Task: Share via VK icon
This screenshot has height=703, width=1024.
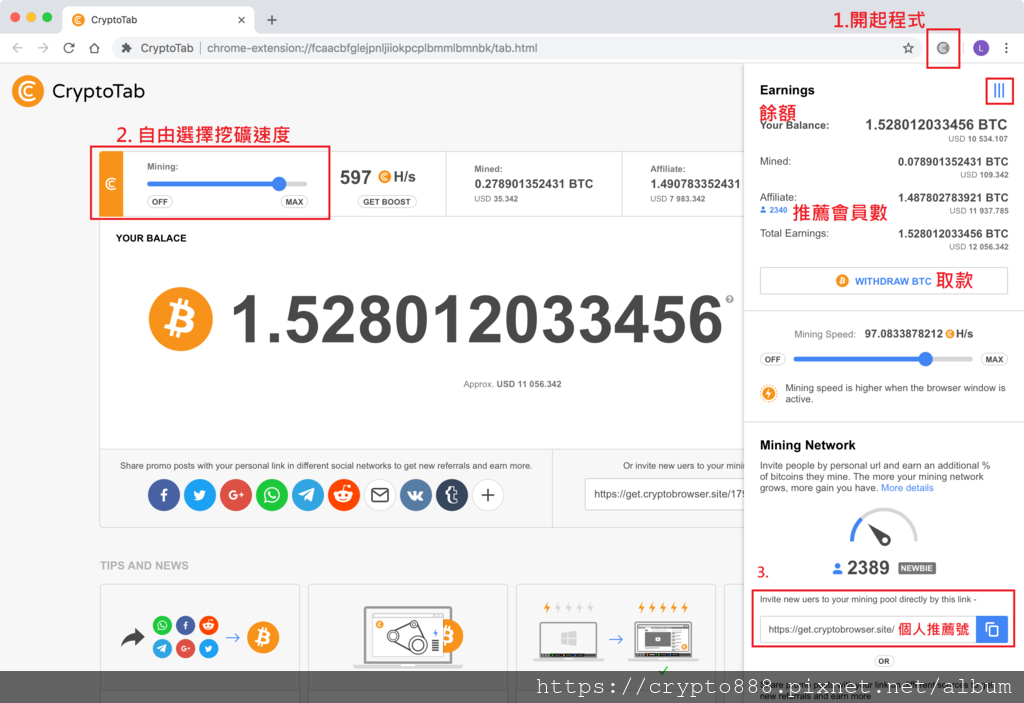Action: click(415, 495)
